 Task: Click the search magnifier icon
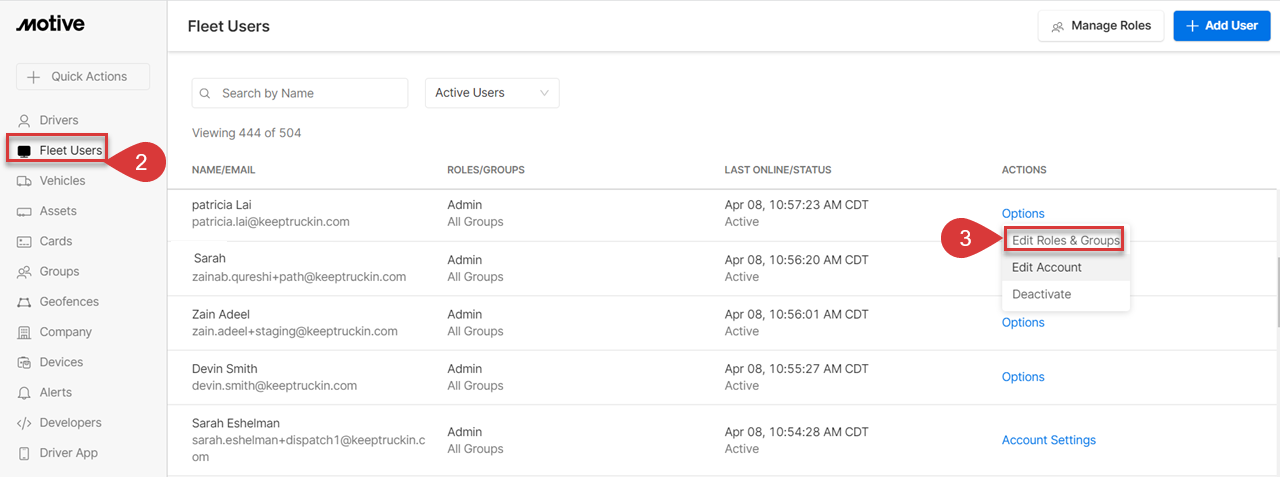click(x=206, y=93)
